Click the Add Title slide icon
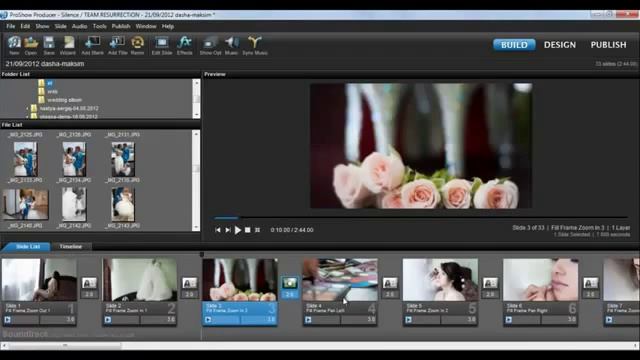 (118, 45)
